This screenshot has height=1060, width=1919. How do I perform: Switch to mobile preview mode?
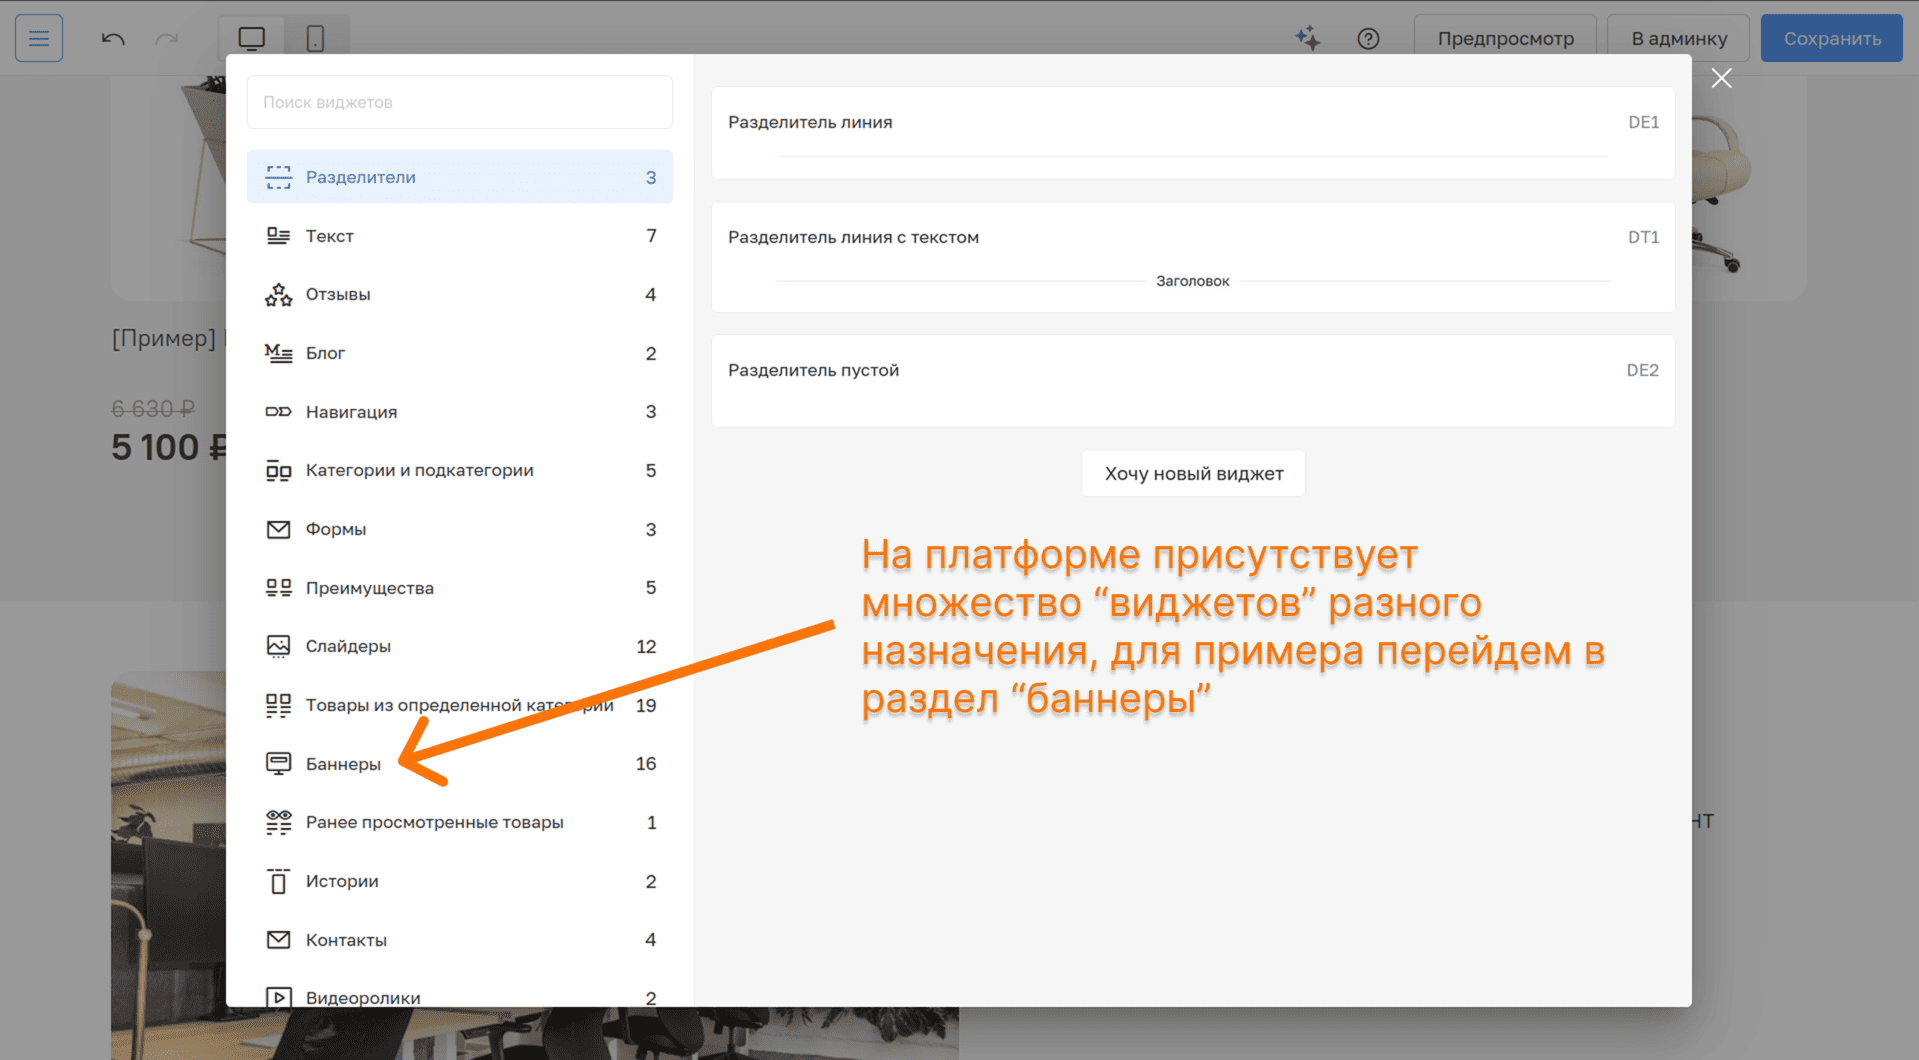(x=315, y=38)
